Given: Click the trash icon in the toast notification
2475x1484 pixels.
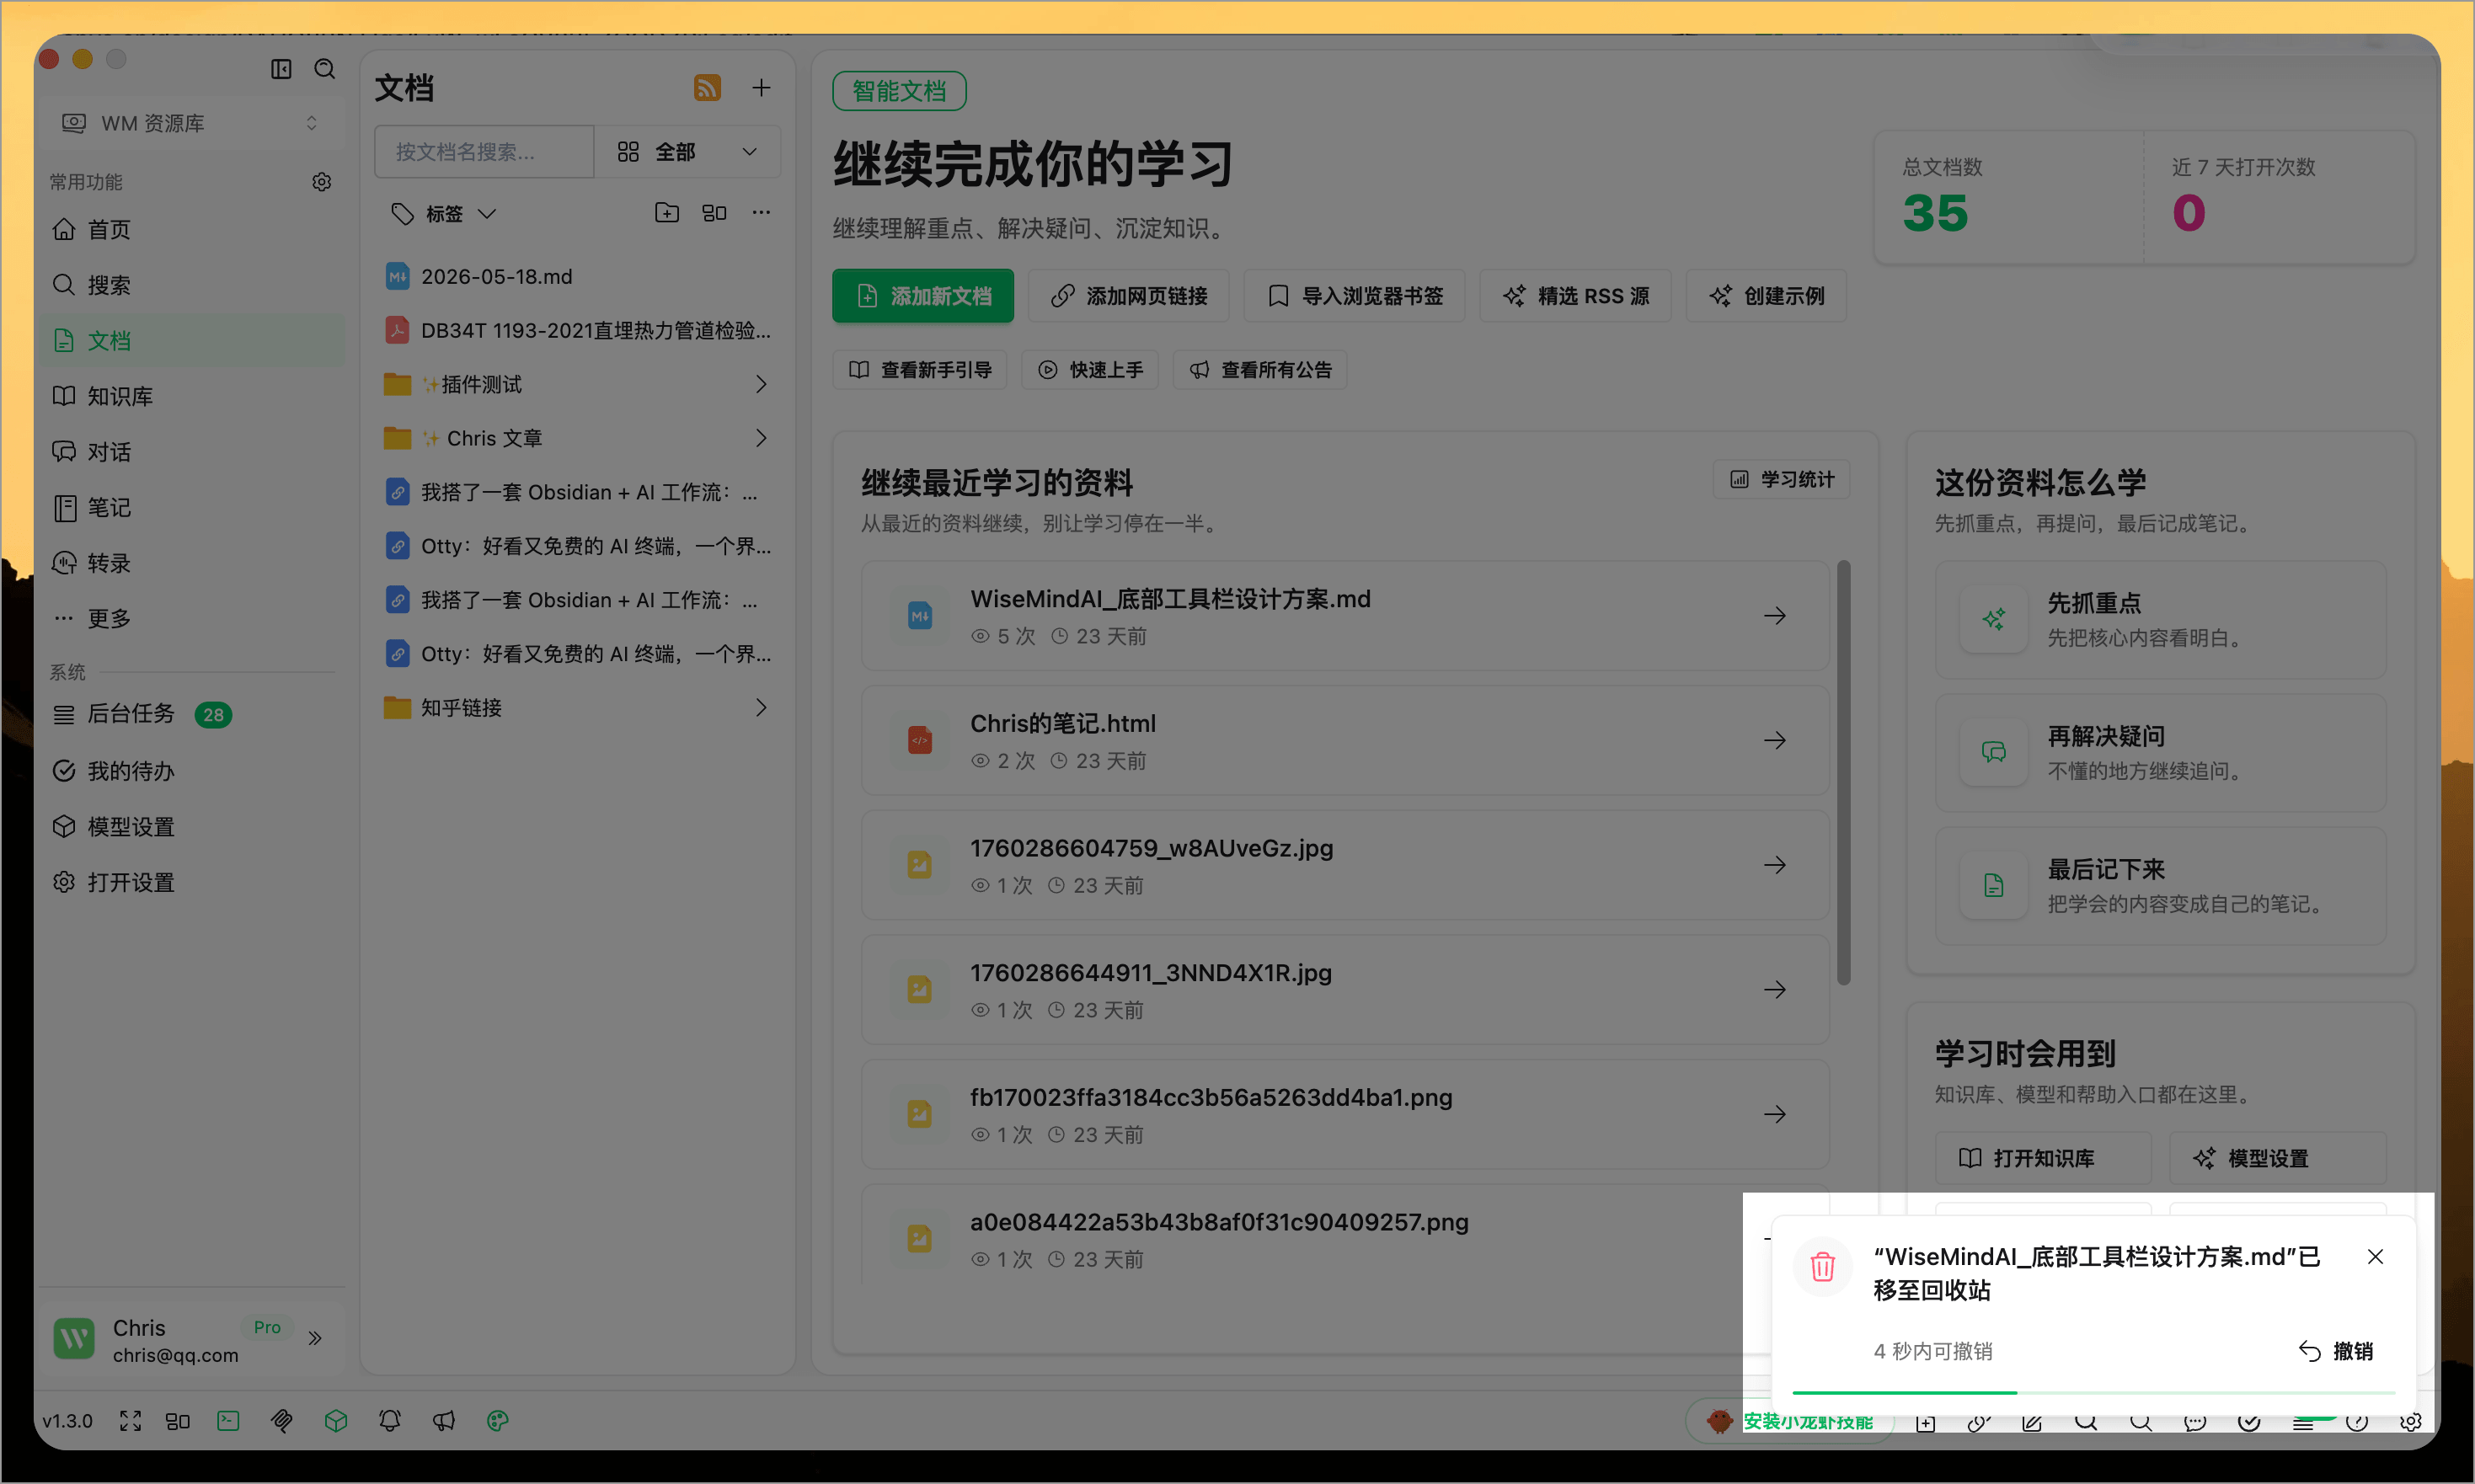Looking at the screenshot, I should click(1822, 1267).
